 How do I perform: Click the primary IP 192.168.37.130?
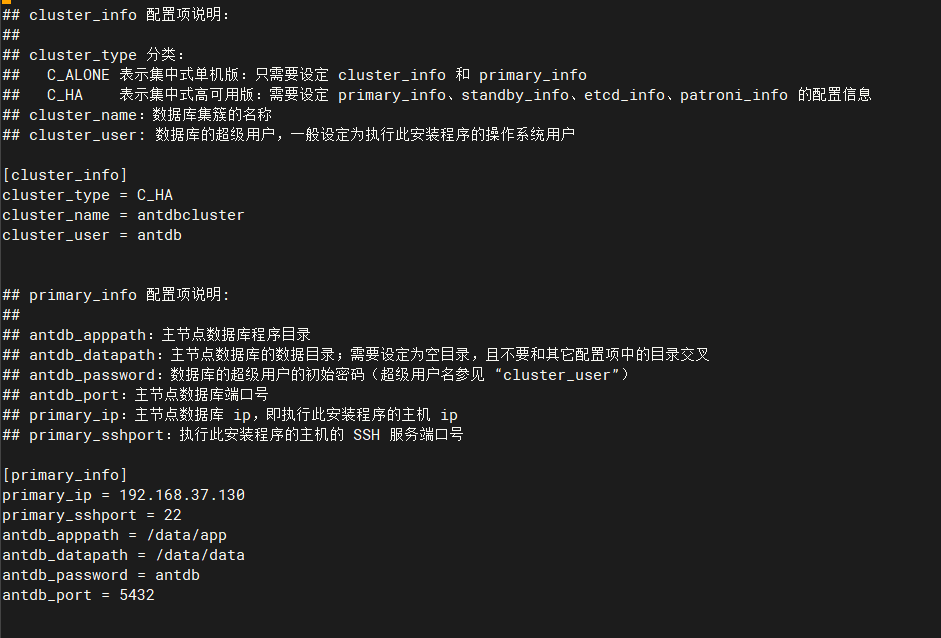182,495
